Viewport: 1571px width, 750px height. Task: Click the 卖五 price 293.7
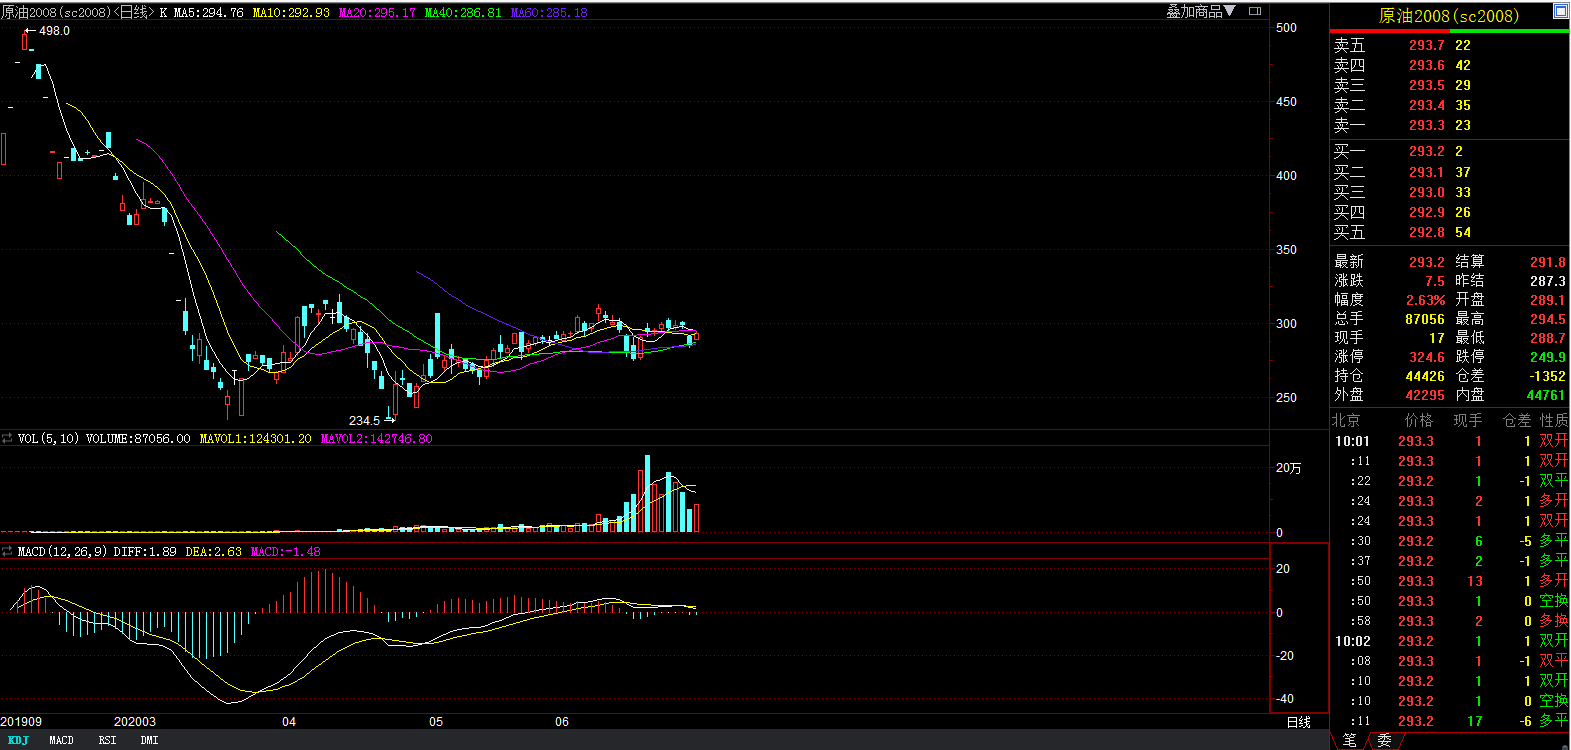[x=1426, y=45]
